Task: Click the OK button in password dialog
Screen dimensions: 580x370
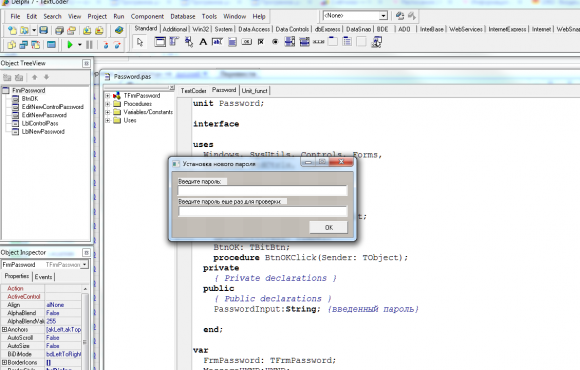Action: click(x=328, y=227)
